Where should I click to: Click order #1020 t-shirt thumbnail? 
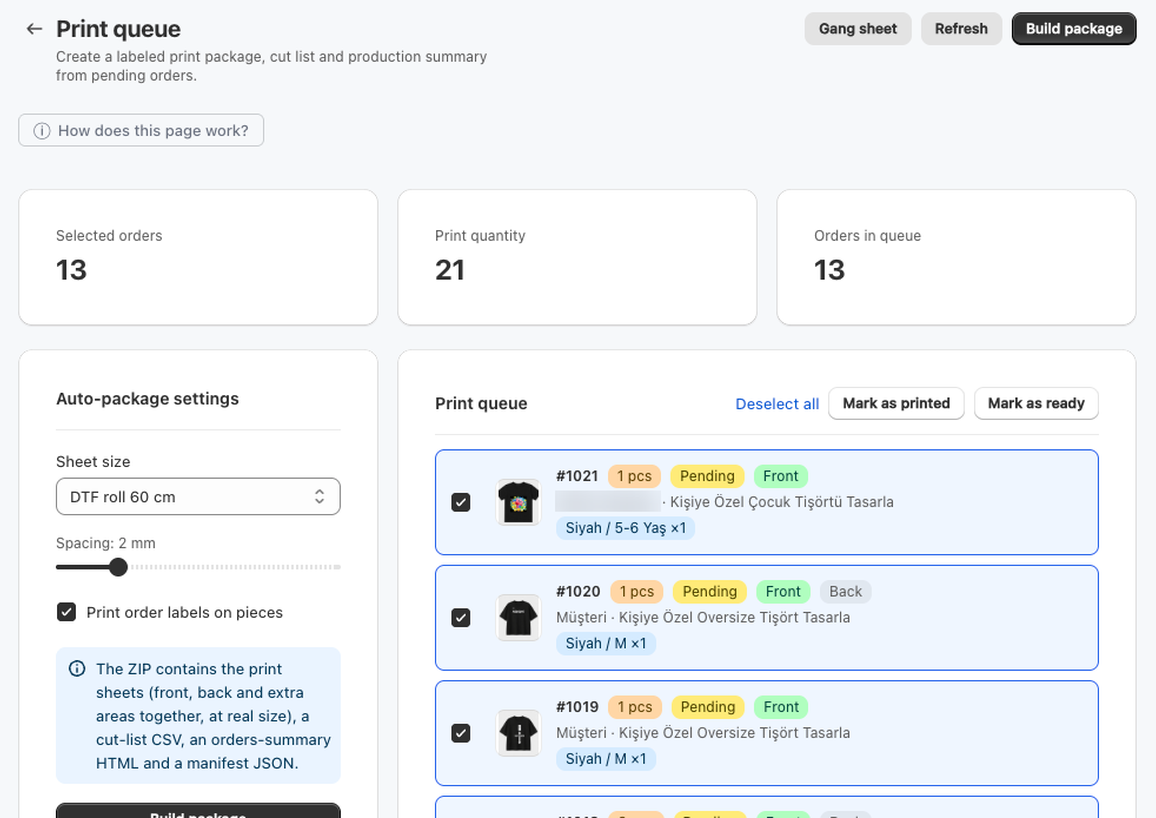point(518,618)
